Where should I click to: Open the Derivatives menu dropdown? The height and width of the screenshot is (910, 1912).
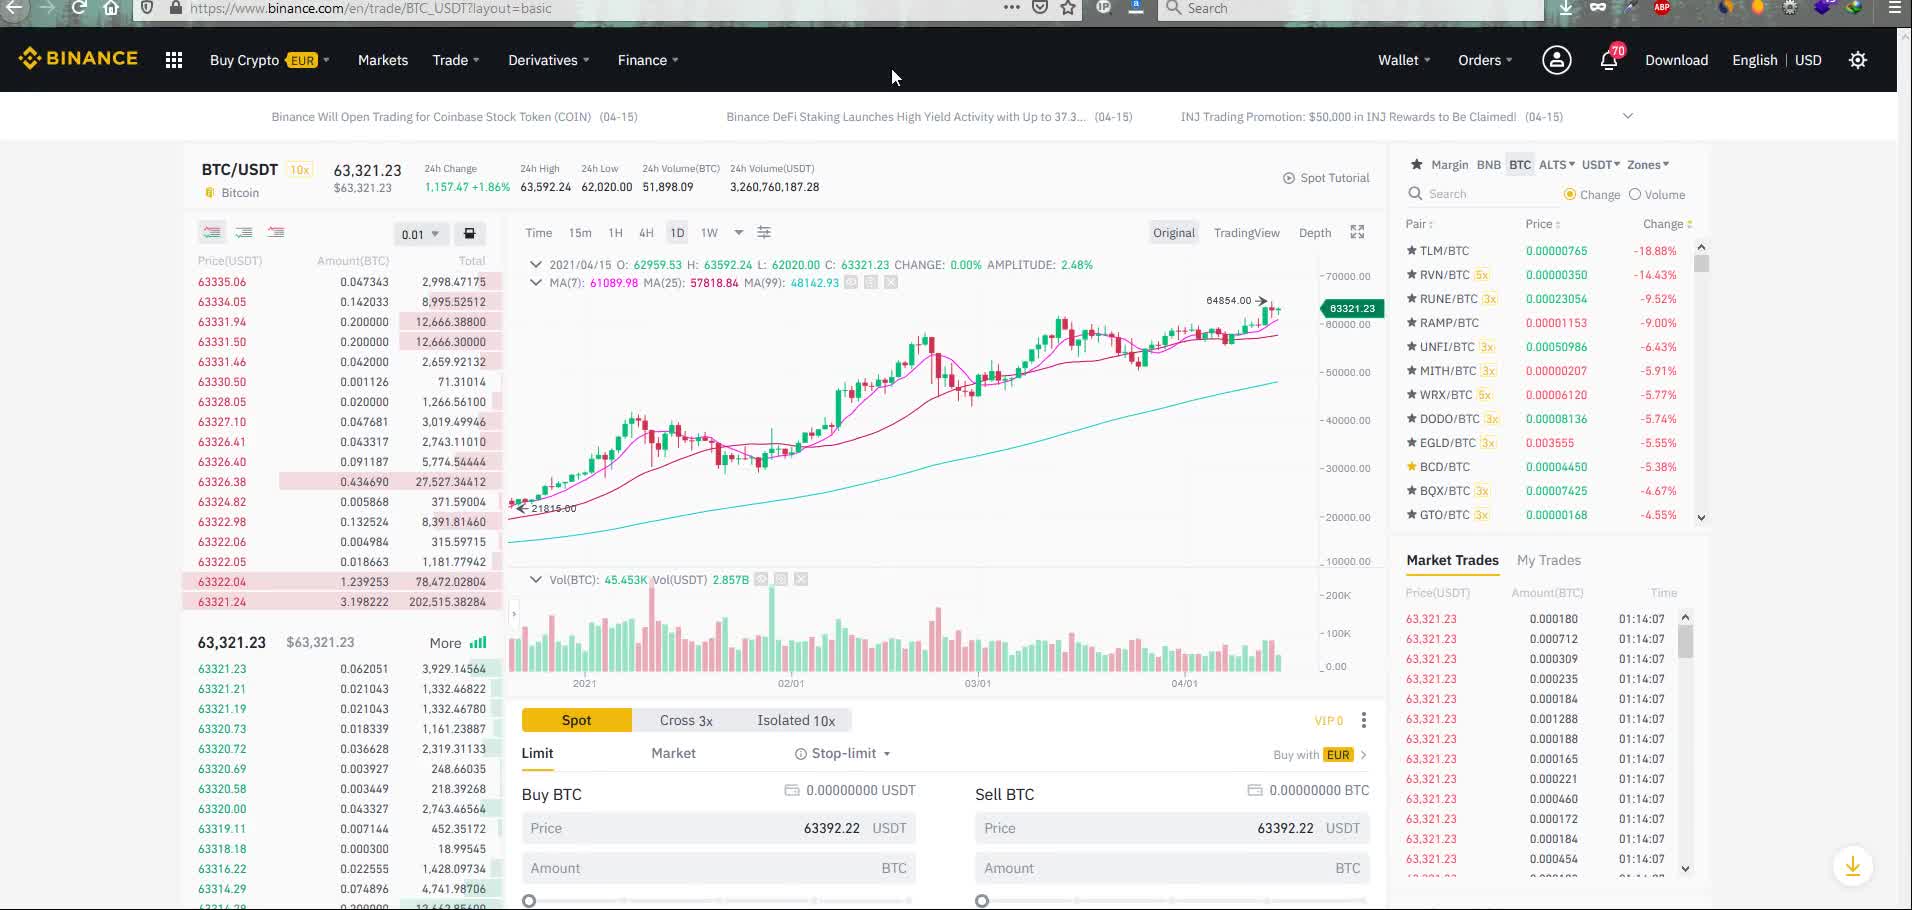pos(548,60)
